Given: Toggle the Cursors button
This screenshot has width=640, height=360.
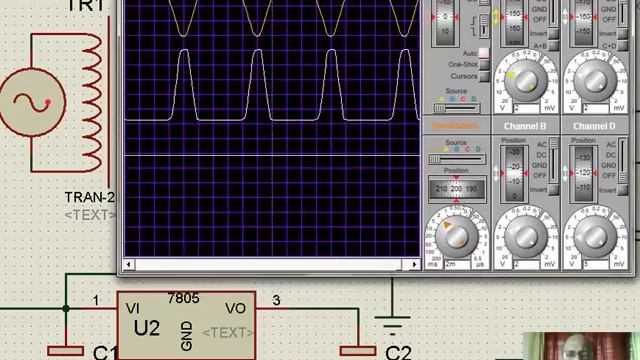Looking at the screenshot, I should (484, 76).
